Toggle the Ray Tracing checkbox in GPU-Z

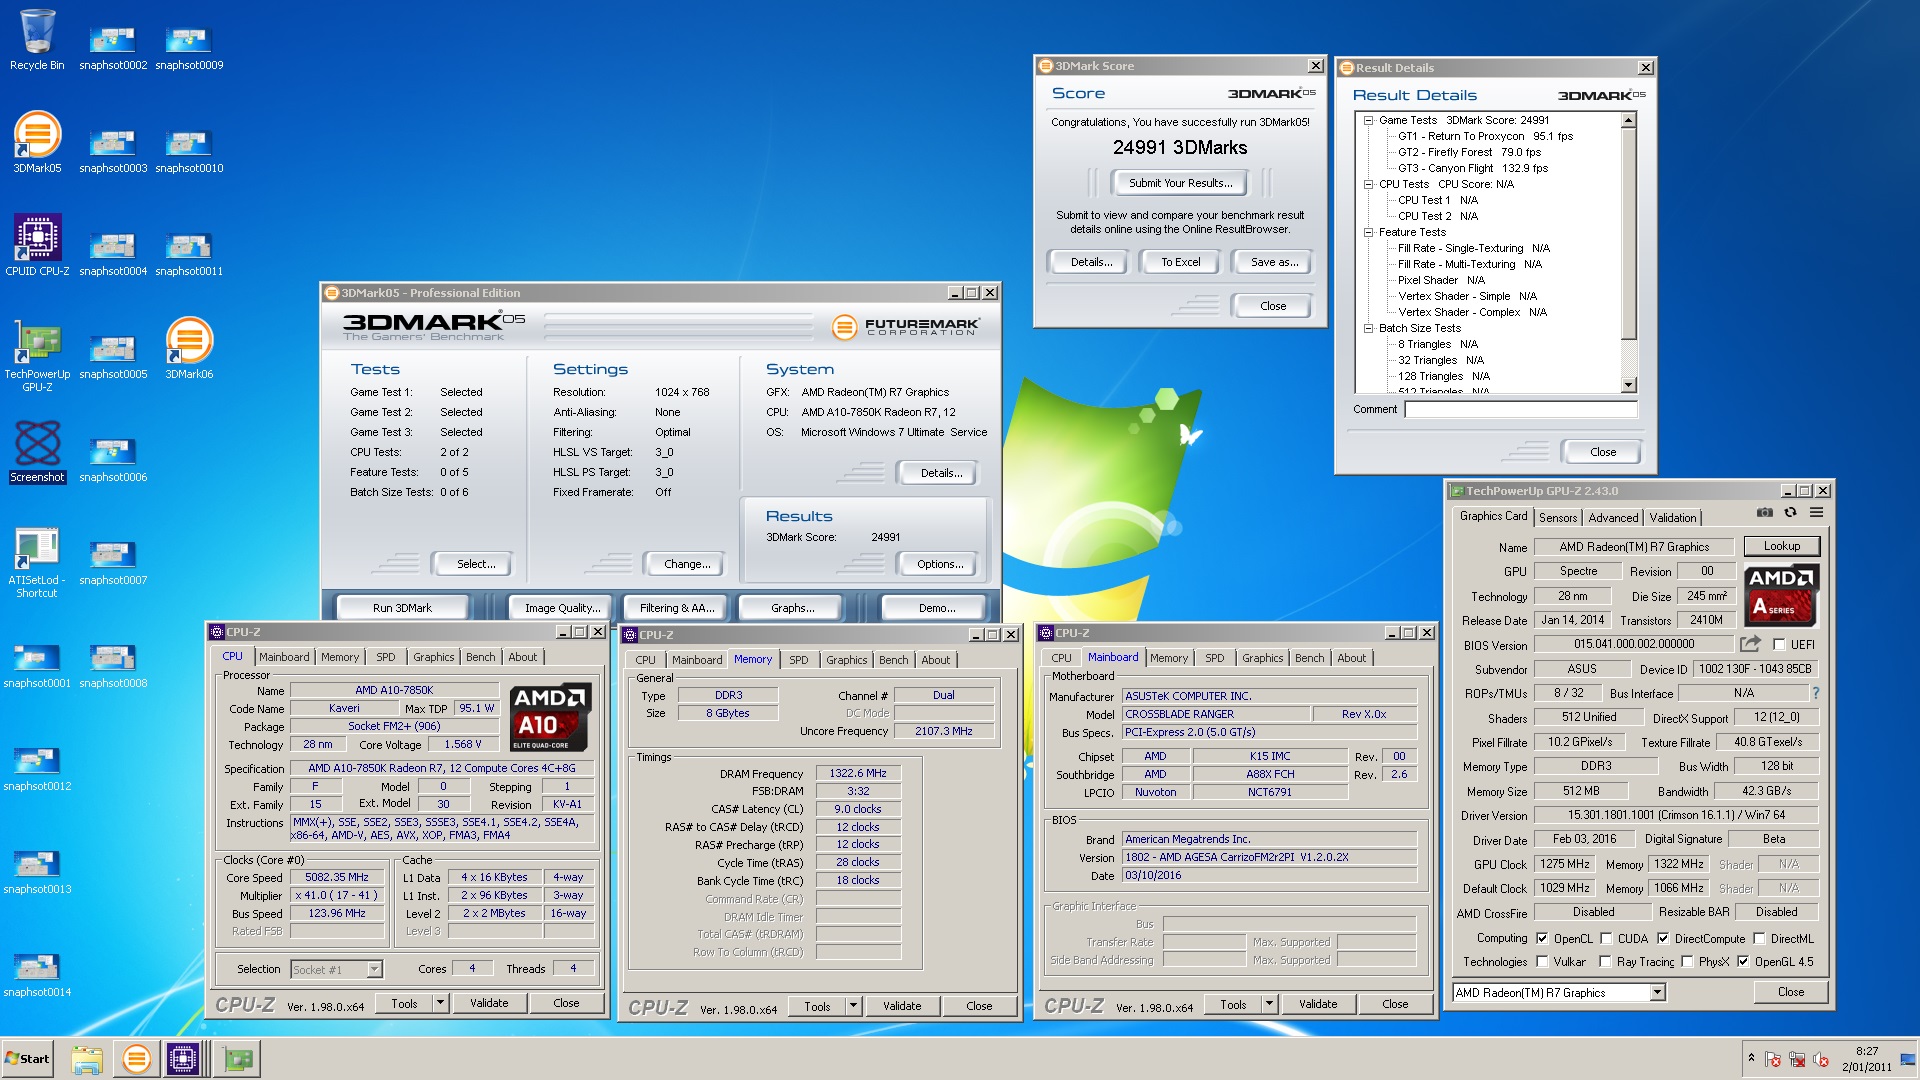click(1605, 962)
